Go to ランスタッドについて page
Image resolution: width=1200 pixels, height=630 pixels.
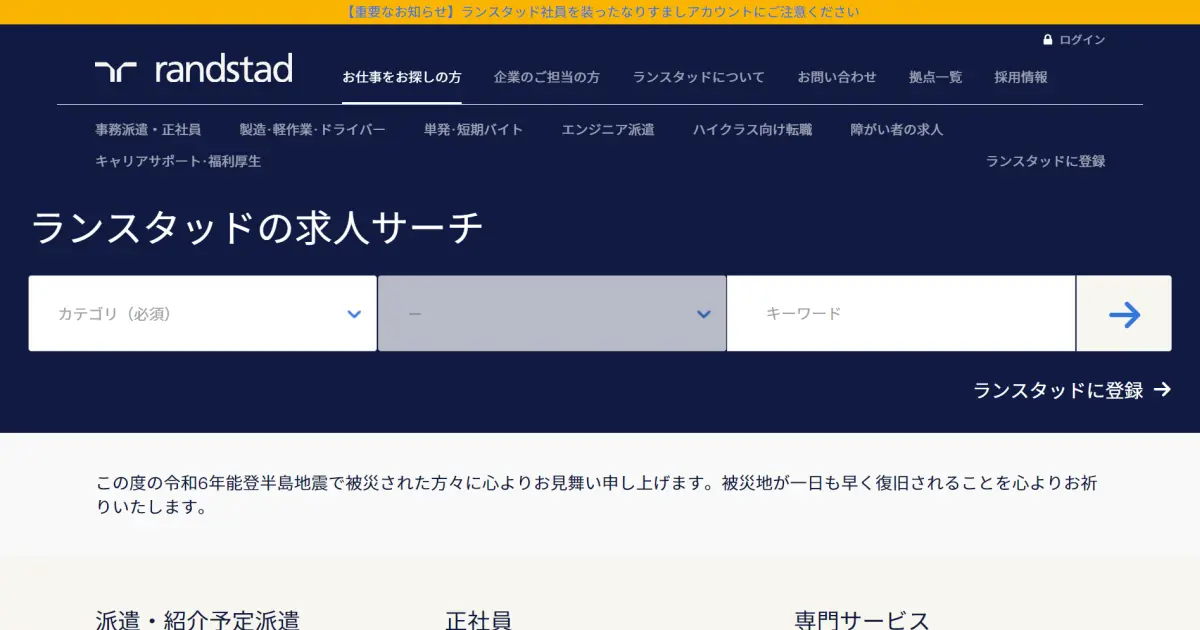coord(698,77)
